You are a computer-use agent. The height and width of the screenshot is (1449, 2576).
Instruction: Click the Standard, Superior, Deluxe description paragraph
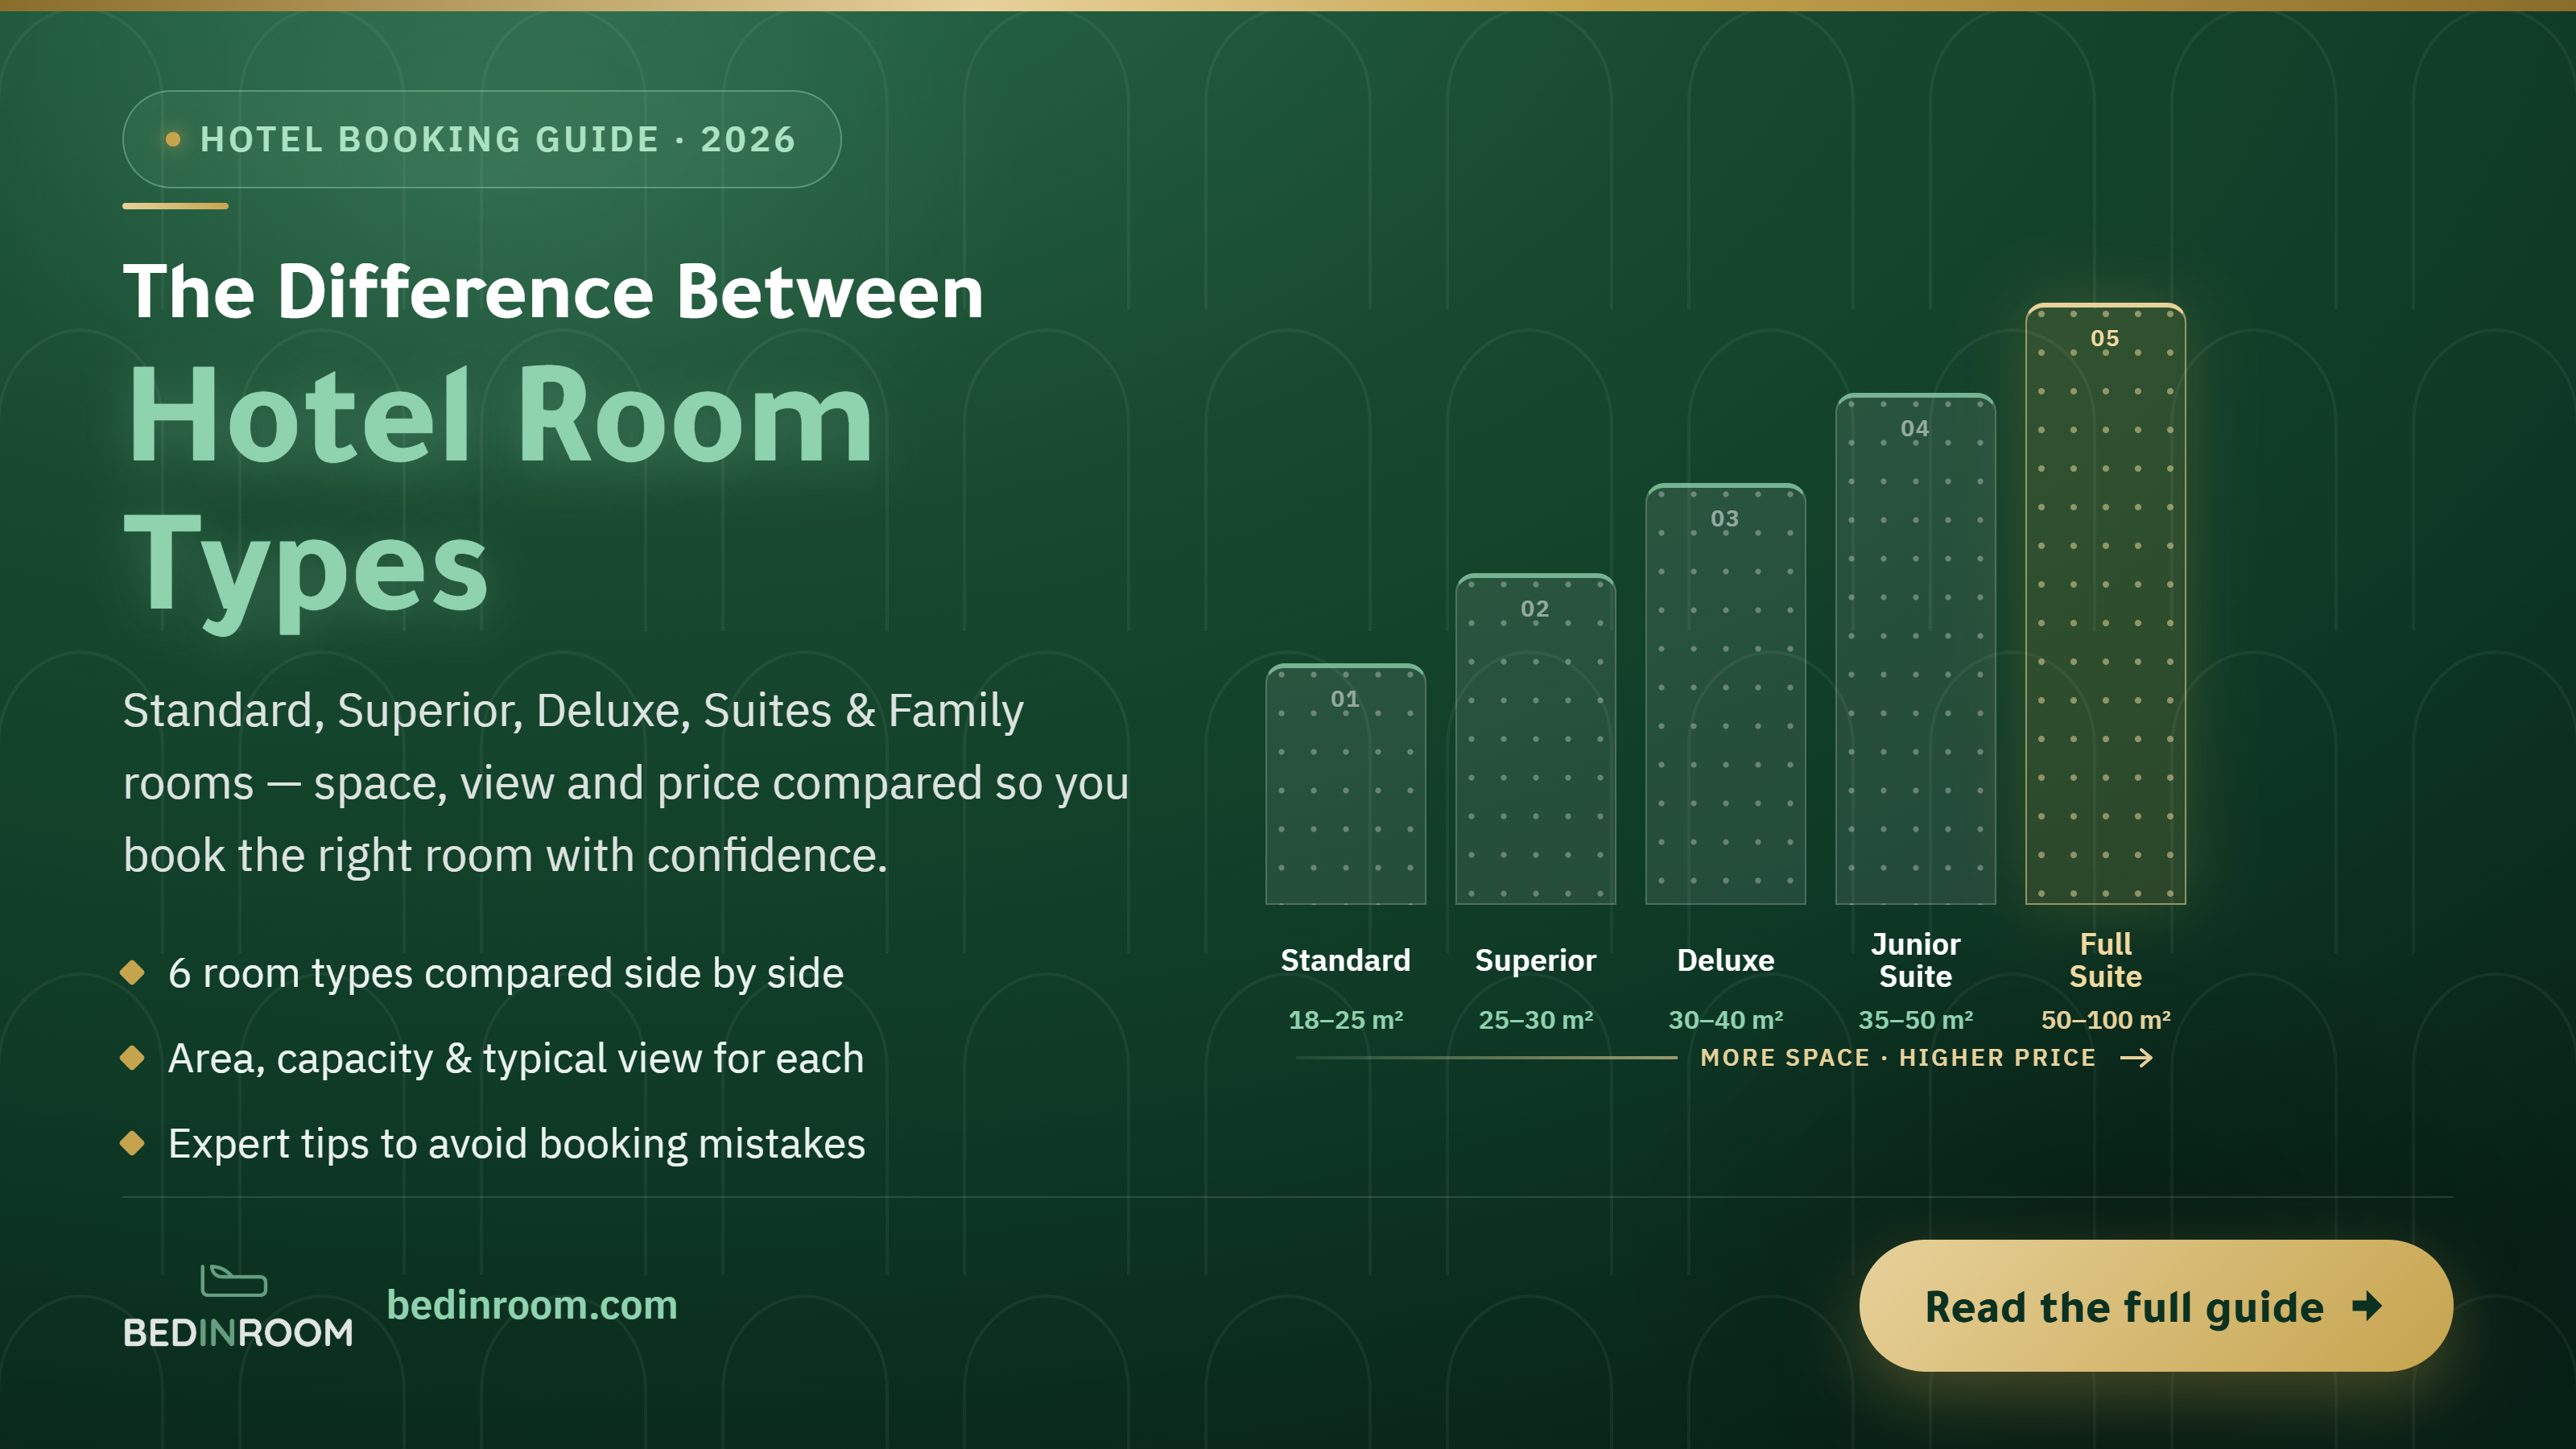coord(626,783)
